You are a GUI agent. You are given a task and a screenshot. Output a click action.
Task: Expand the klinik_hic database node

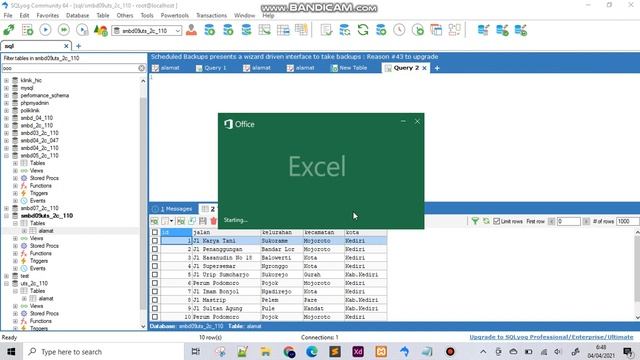(x=6, y=80)
